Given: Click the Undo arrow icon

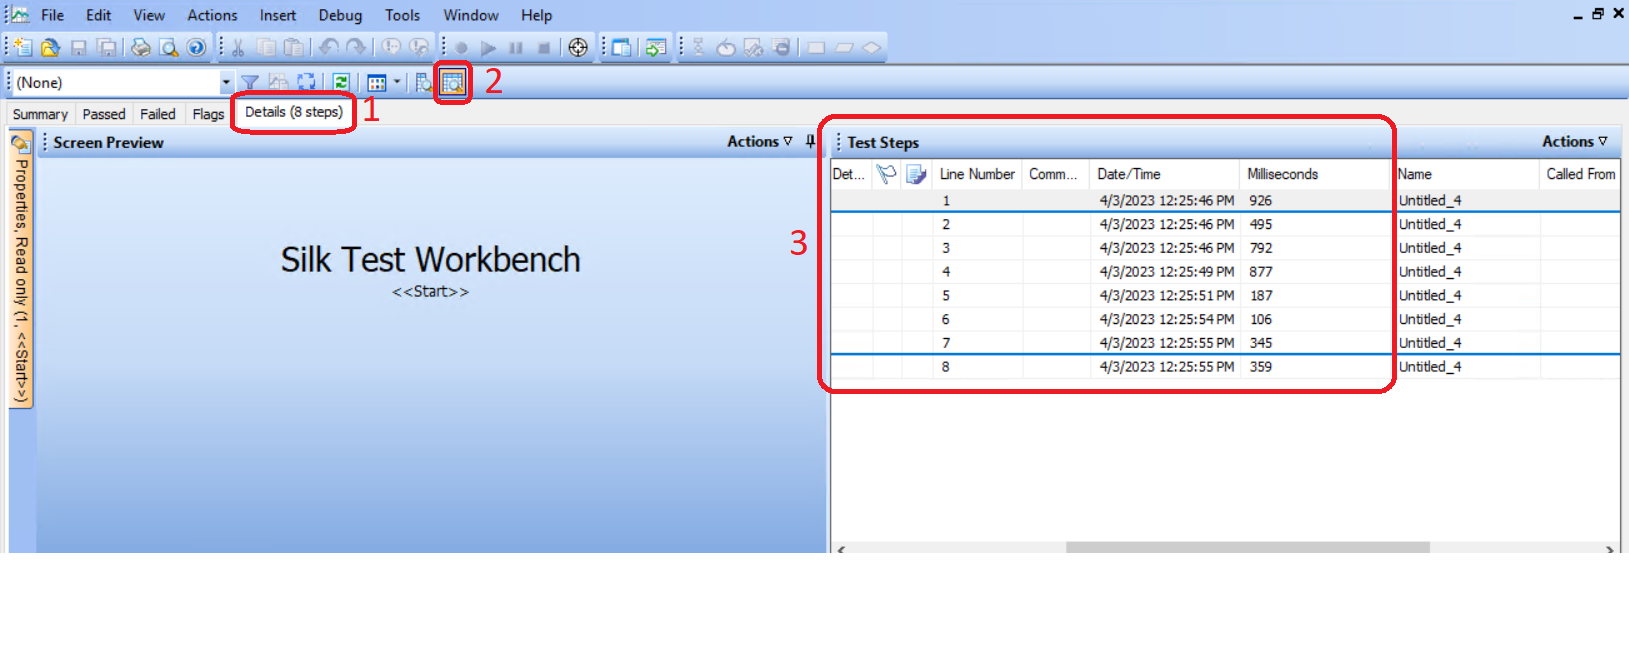Looking at the screenshot, I should (x=328, y=47).
